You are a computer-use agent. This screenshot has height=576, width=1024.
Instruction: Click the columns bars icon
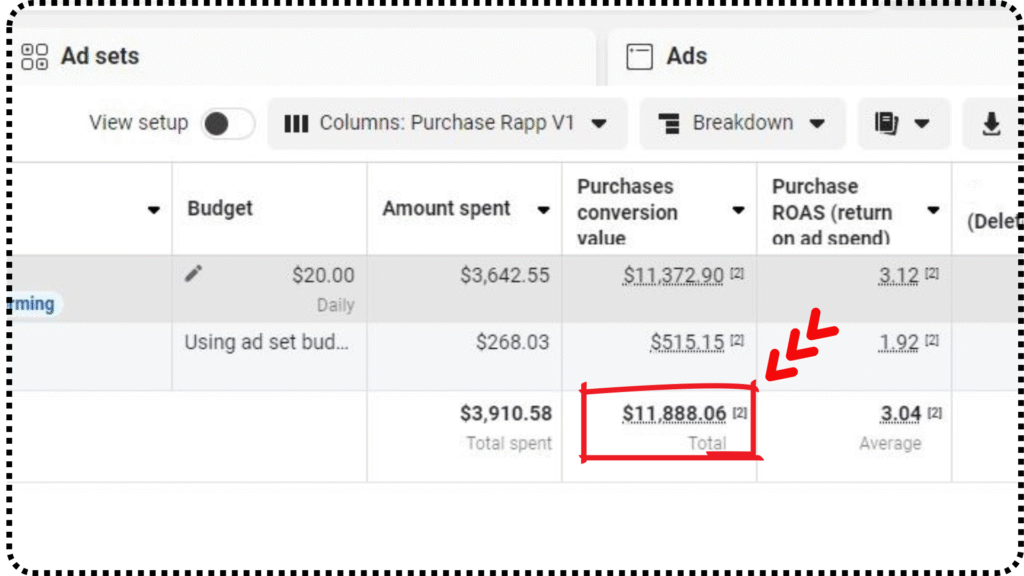[x=296, y=123]
